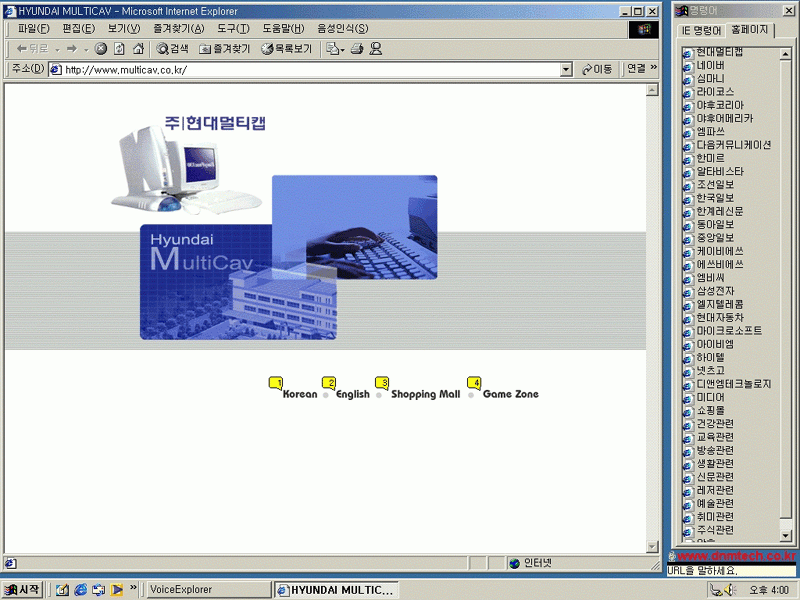Image resolution: width=800 pixels, height=600 pixels.
Task: Click the tray icon left of the speaker
Action: point(716,590)
